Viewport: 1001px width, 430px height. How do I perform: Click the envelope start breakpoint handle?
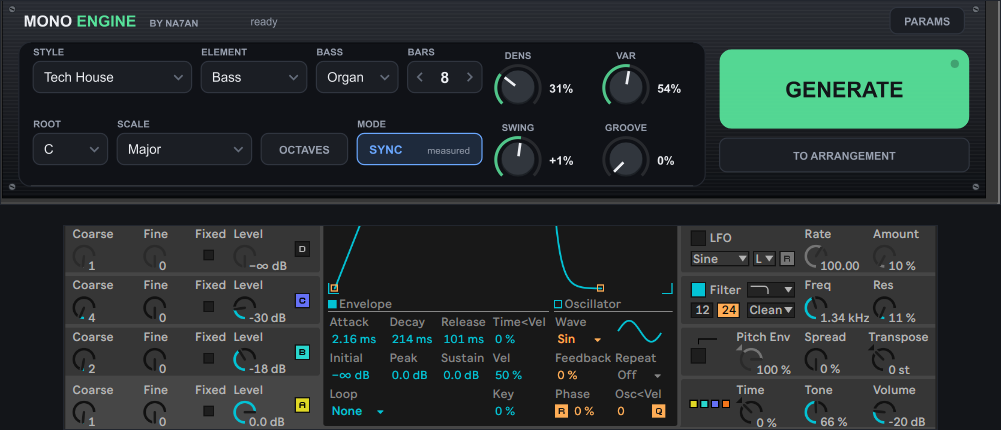[333, 288]
